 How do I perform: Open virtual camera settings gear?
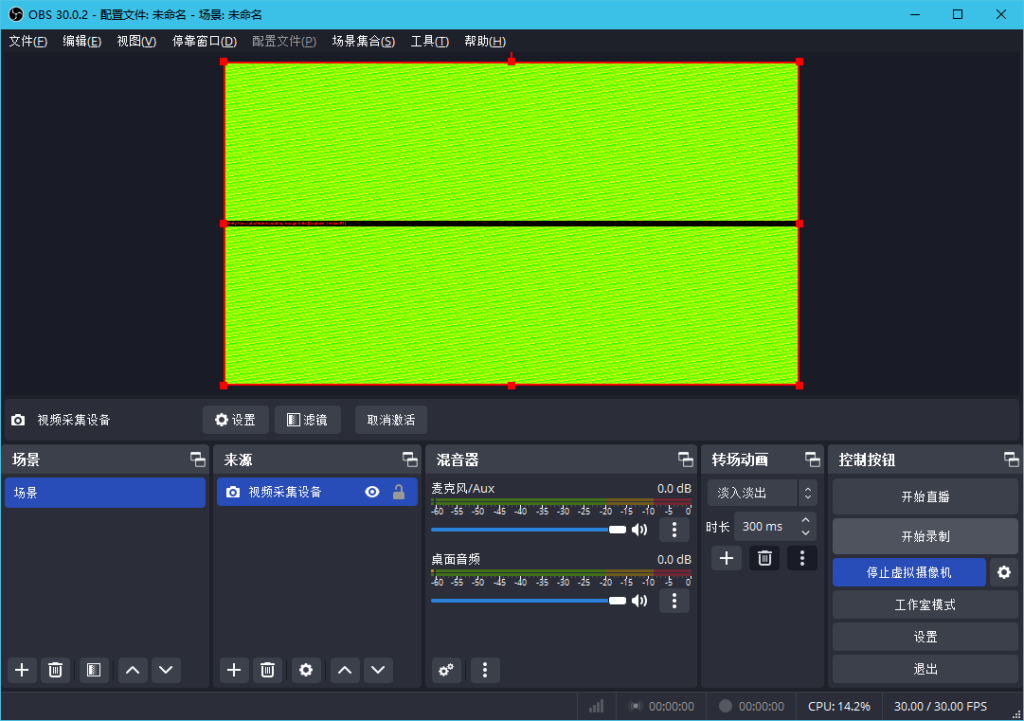click(1004, 573)
